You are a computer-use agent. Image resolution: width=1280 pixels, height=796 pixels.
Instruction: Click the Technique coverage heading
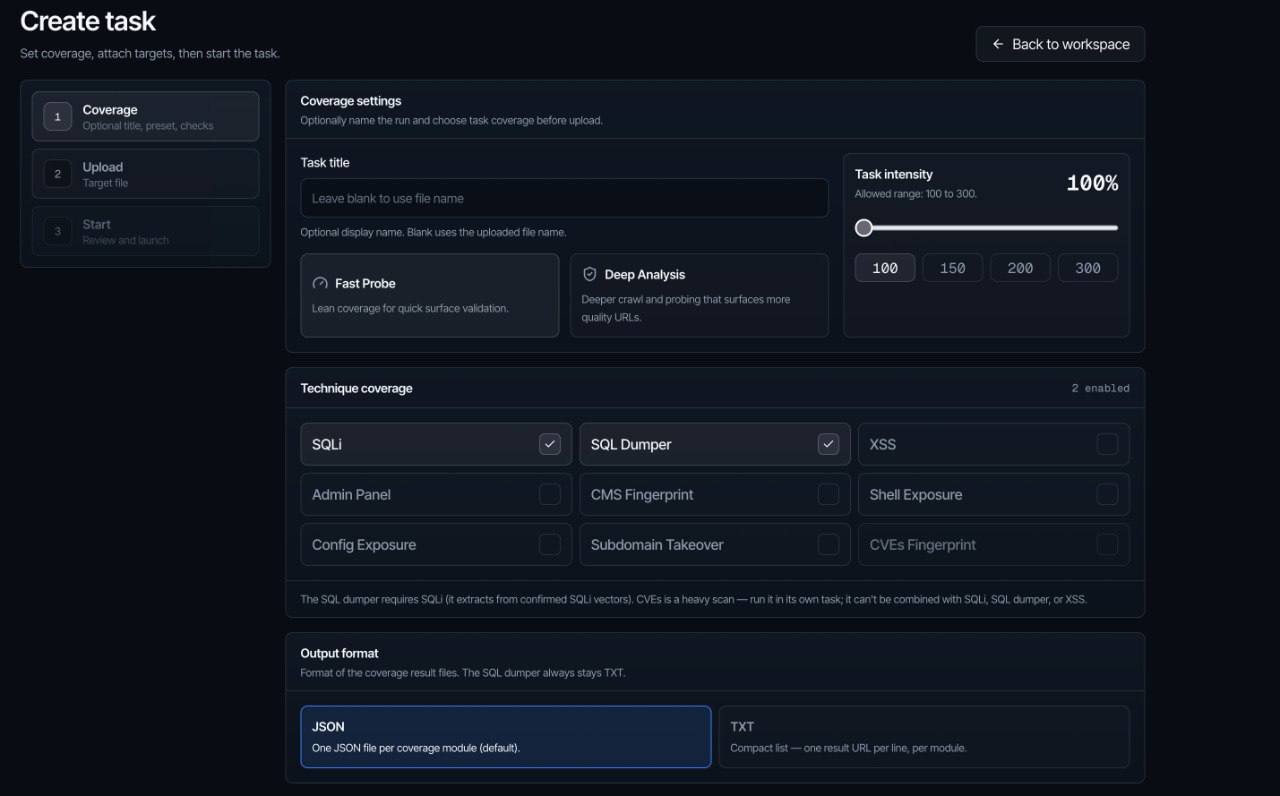click(356, 388)
